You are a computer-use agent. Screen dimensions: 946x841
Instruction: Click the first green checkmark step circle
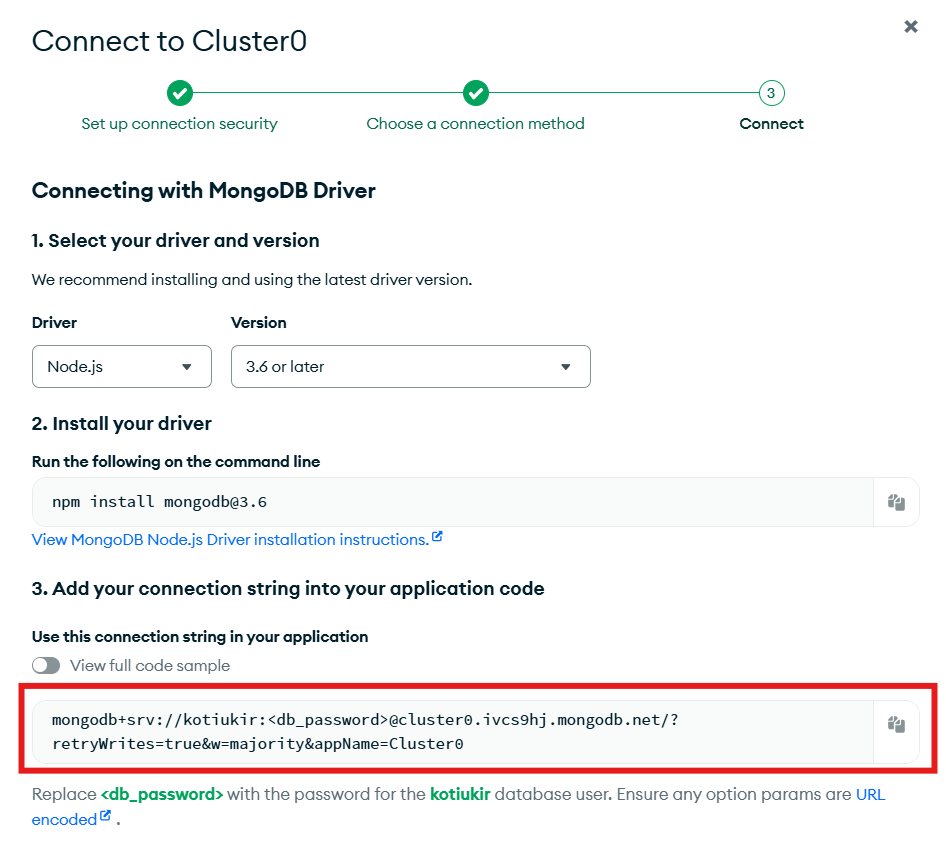click(x=180, y=93)
